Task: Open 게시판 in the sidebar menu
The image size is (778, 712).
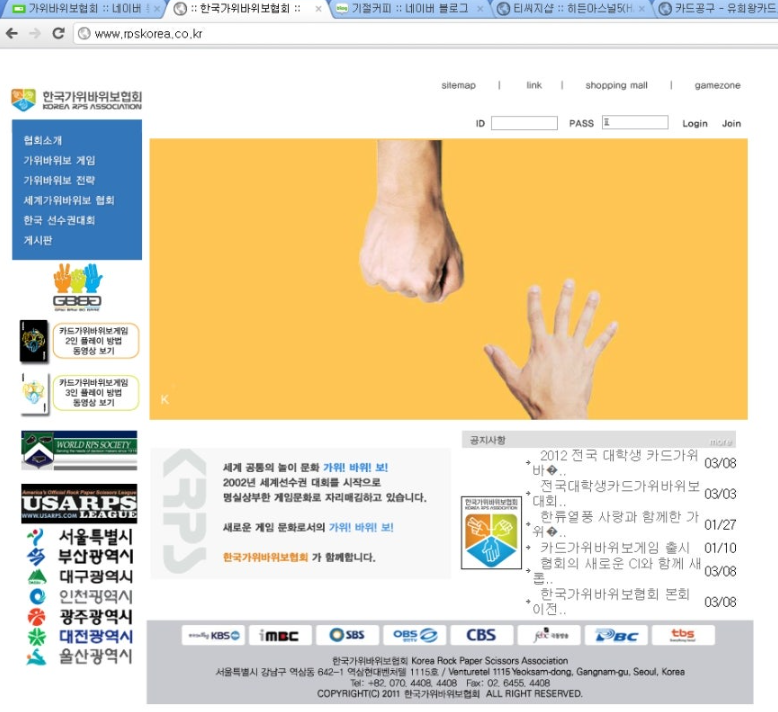Action: [x=38, y=240]
